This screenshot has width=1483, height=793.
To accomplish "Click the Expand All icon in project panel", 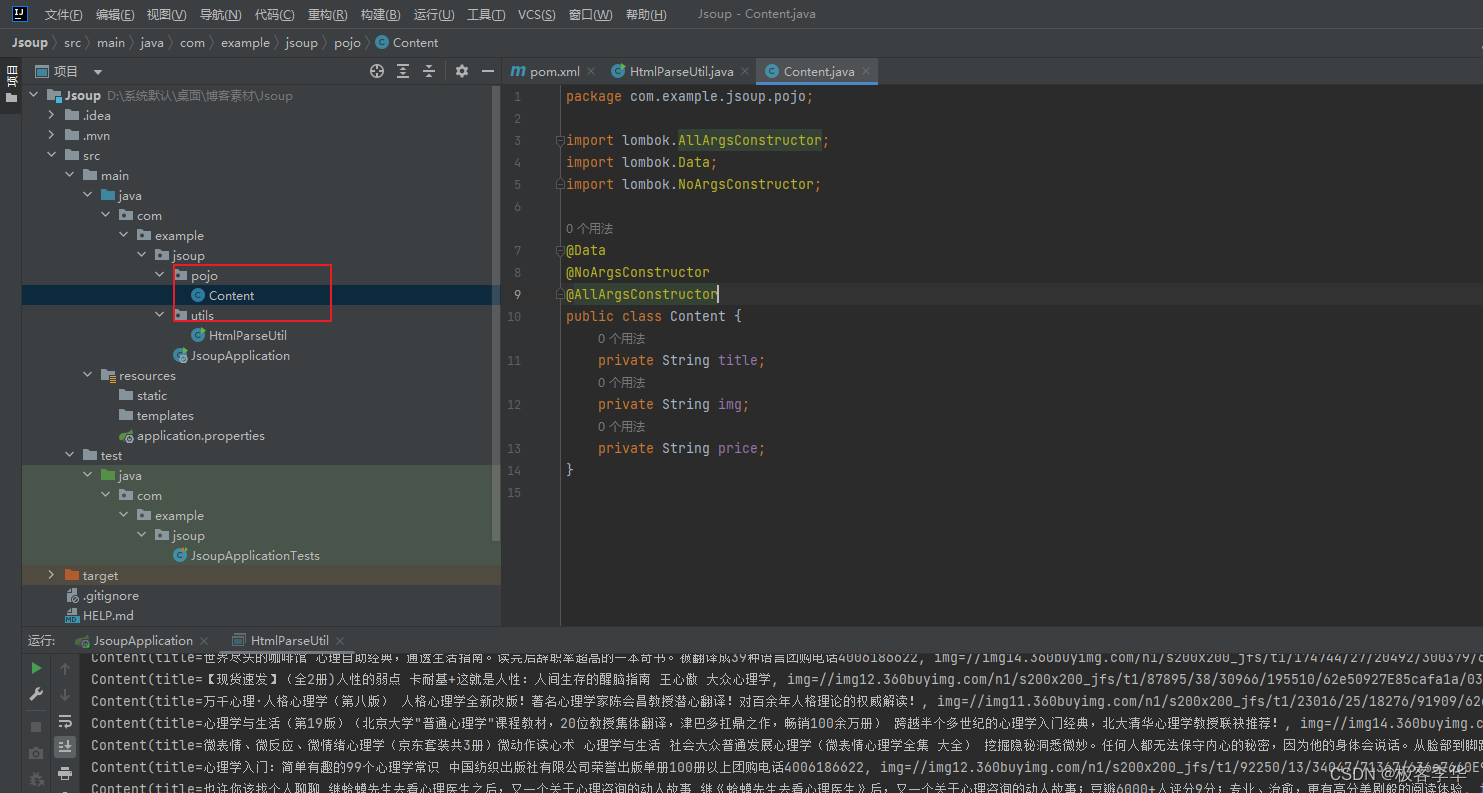I will (x=403, y=71).
